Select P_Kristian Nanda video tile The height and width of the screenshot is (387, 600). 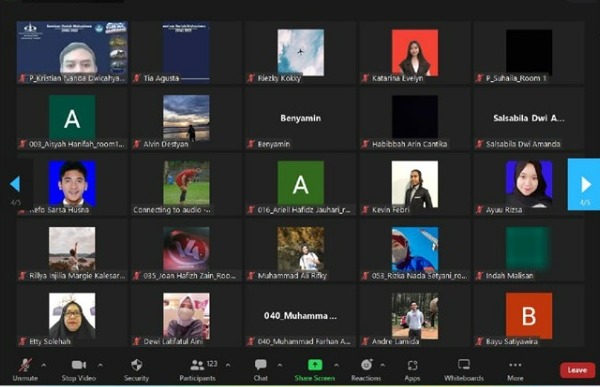pos(72,52)
